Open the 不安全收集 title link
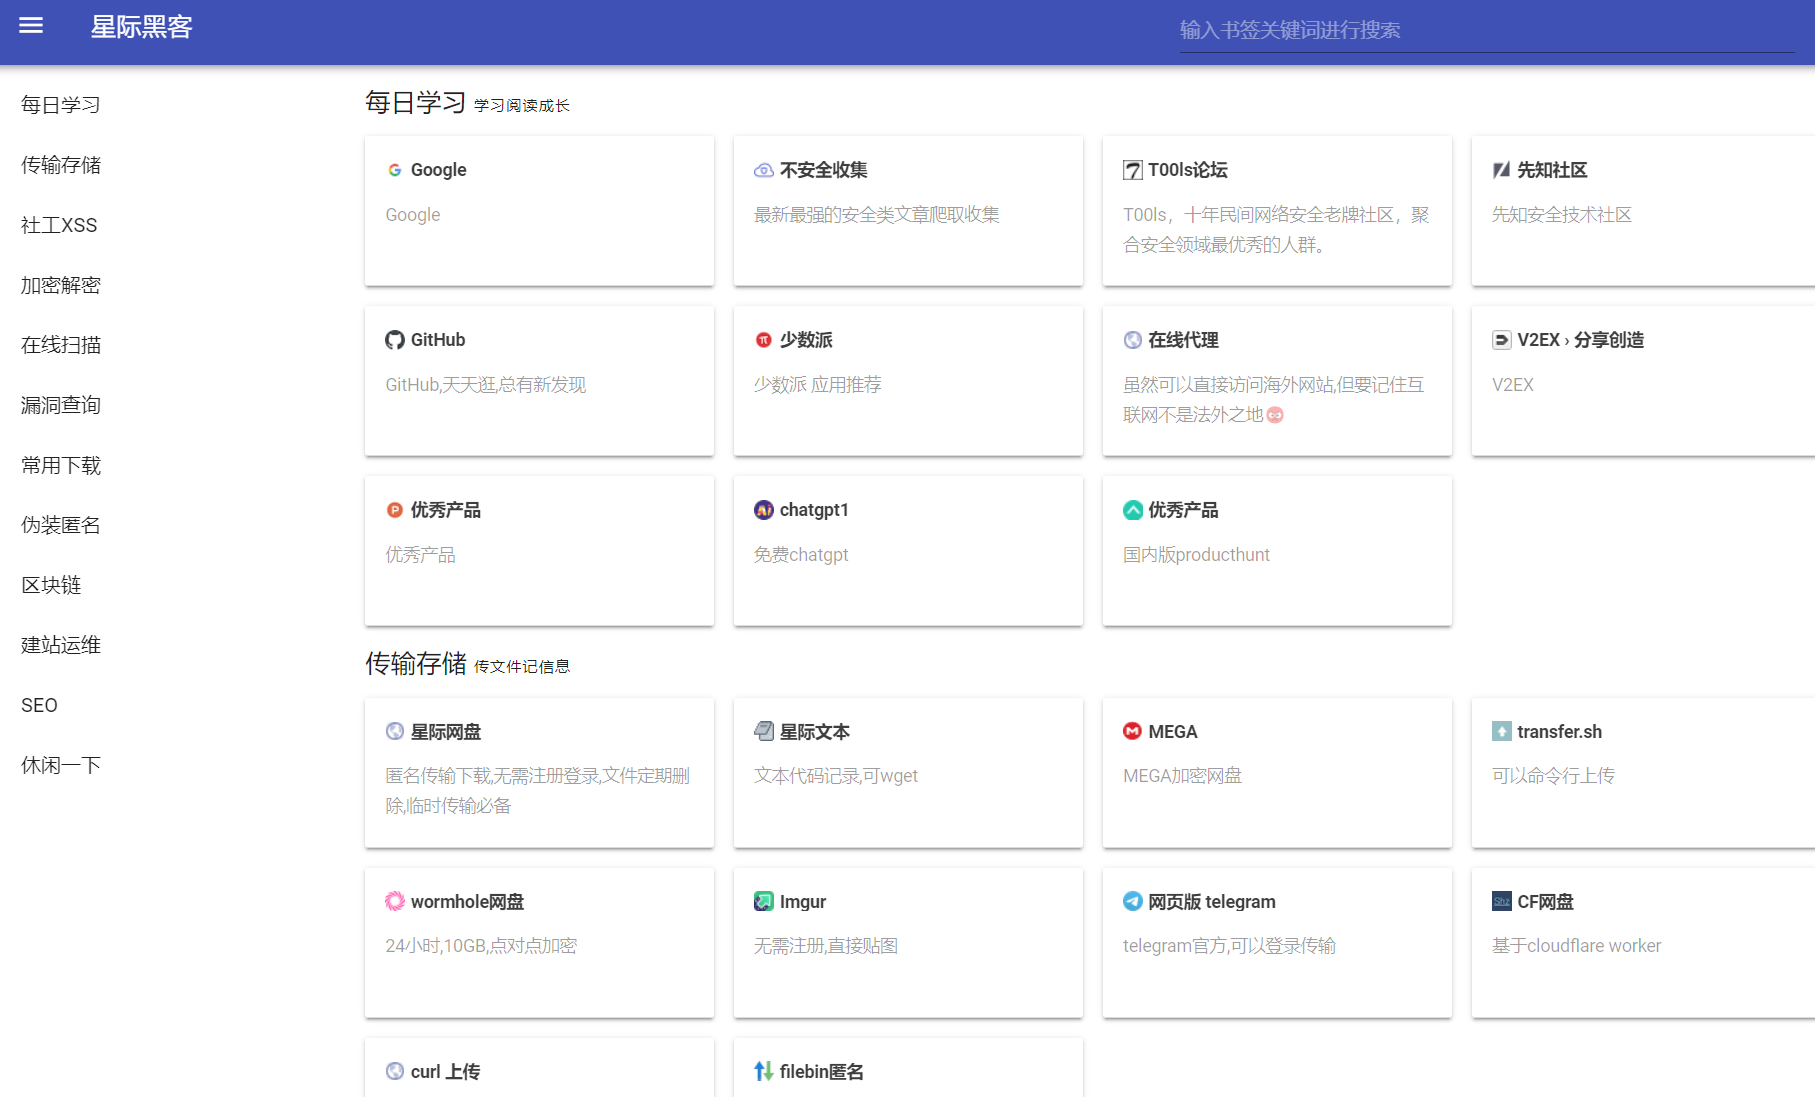 pos(824,170)
